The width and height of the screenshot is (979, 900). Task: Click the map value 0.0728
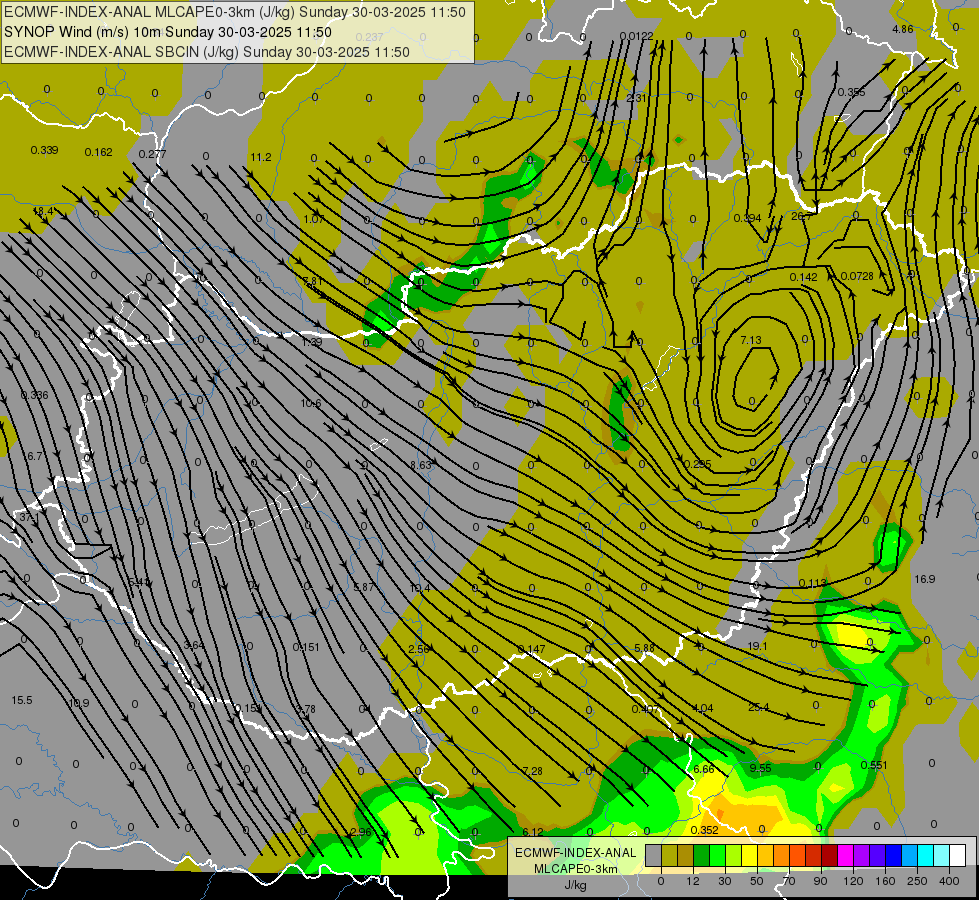coord(857,276)
